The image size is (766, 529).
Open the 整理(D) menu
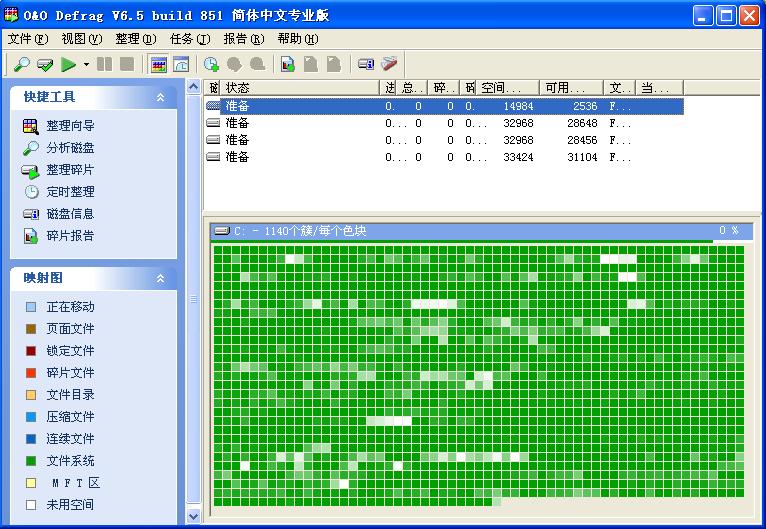pyautogui.click(x=135, y=39)
